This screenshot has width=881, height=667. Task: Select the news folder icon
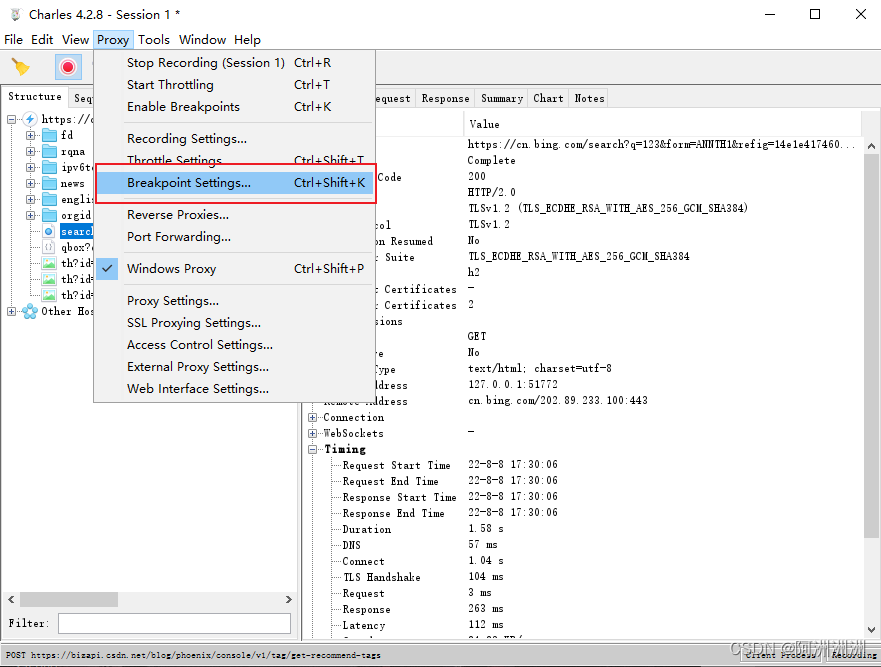[x=49, y=184]
